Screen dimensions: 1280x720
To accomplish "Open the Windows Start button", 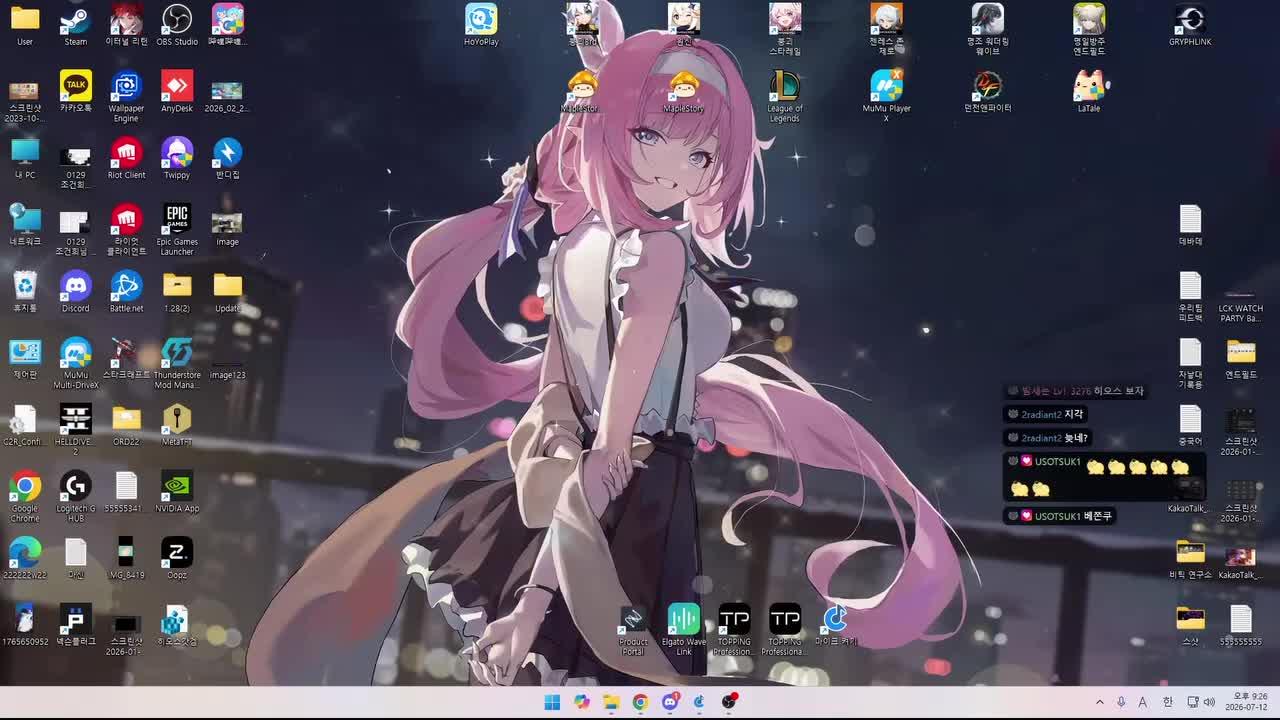I will tap(552, 702).
